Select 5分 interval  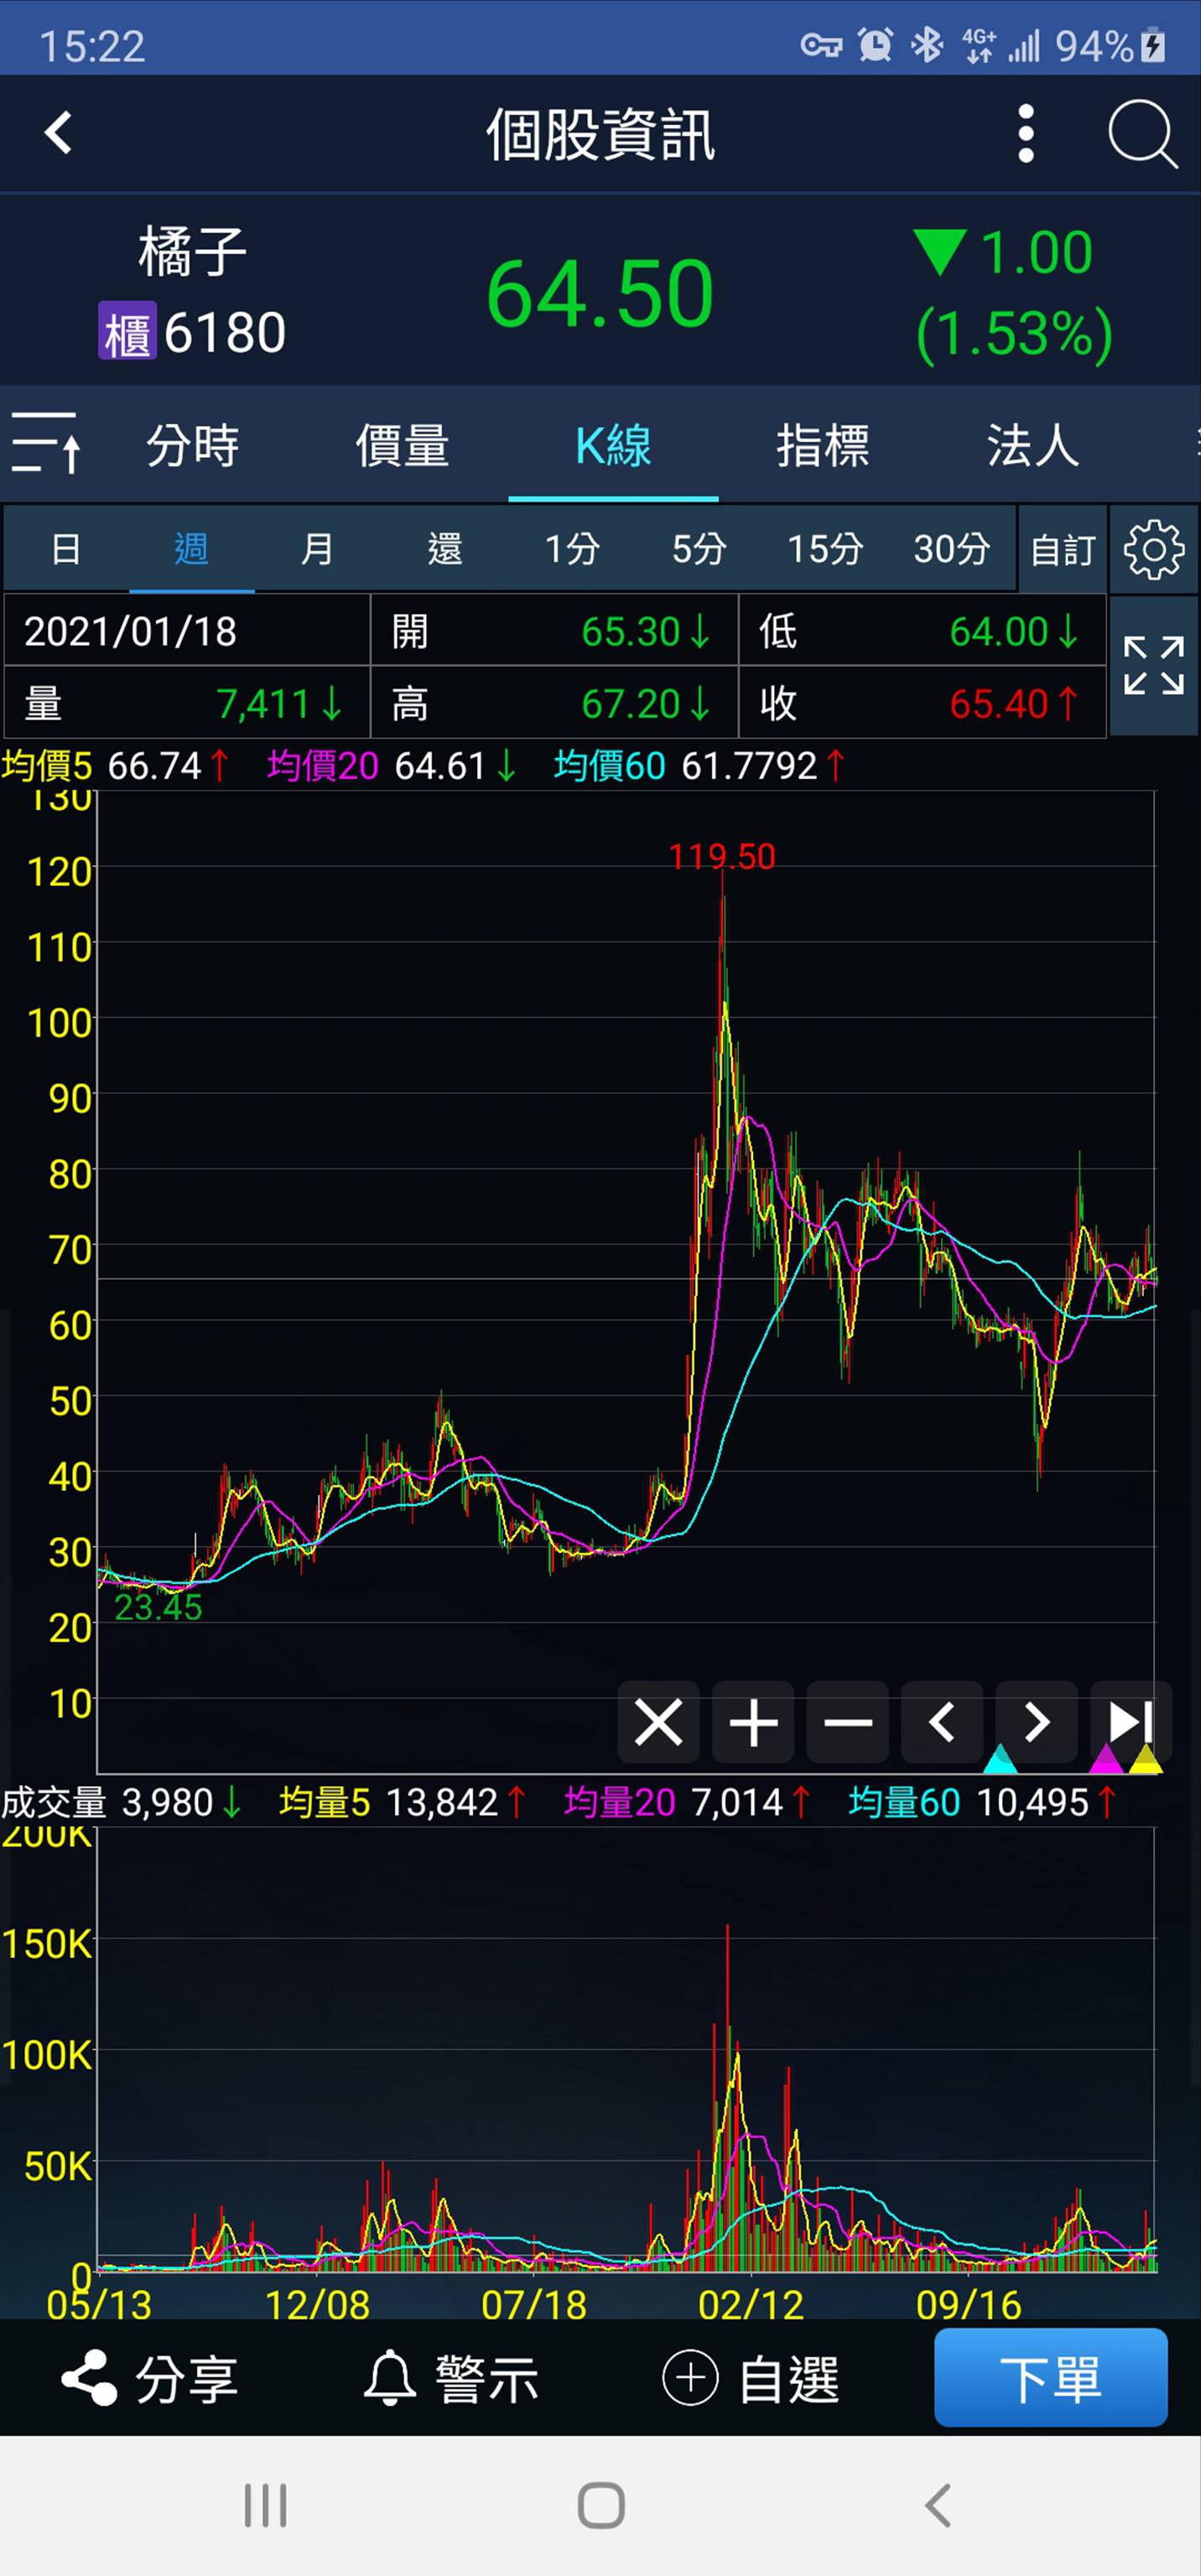click(x=698, y=549)
